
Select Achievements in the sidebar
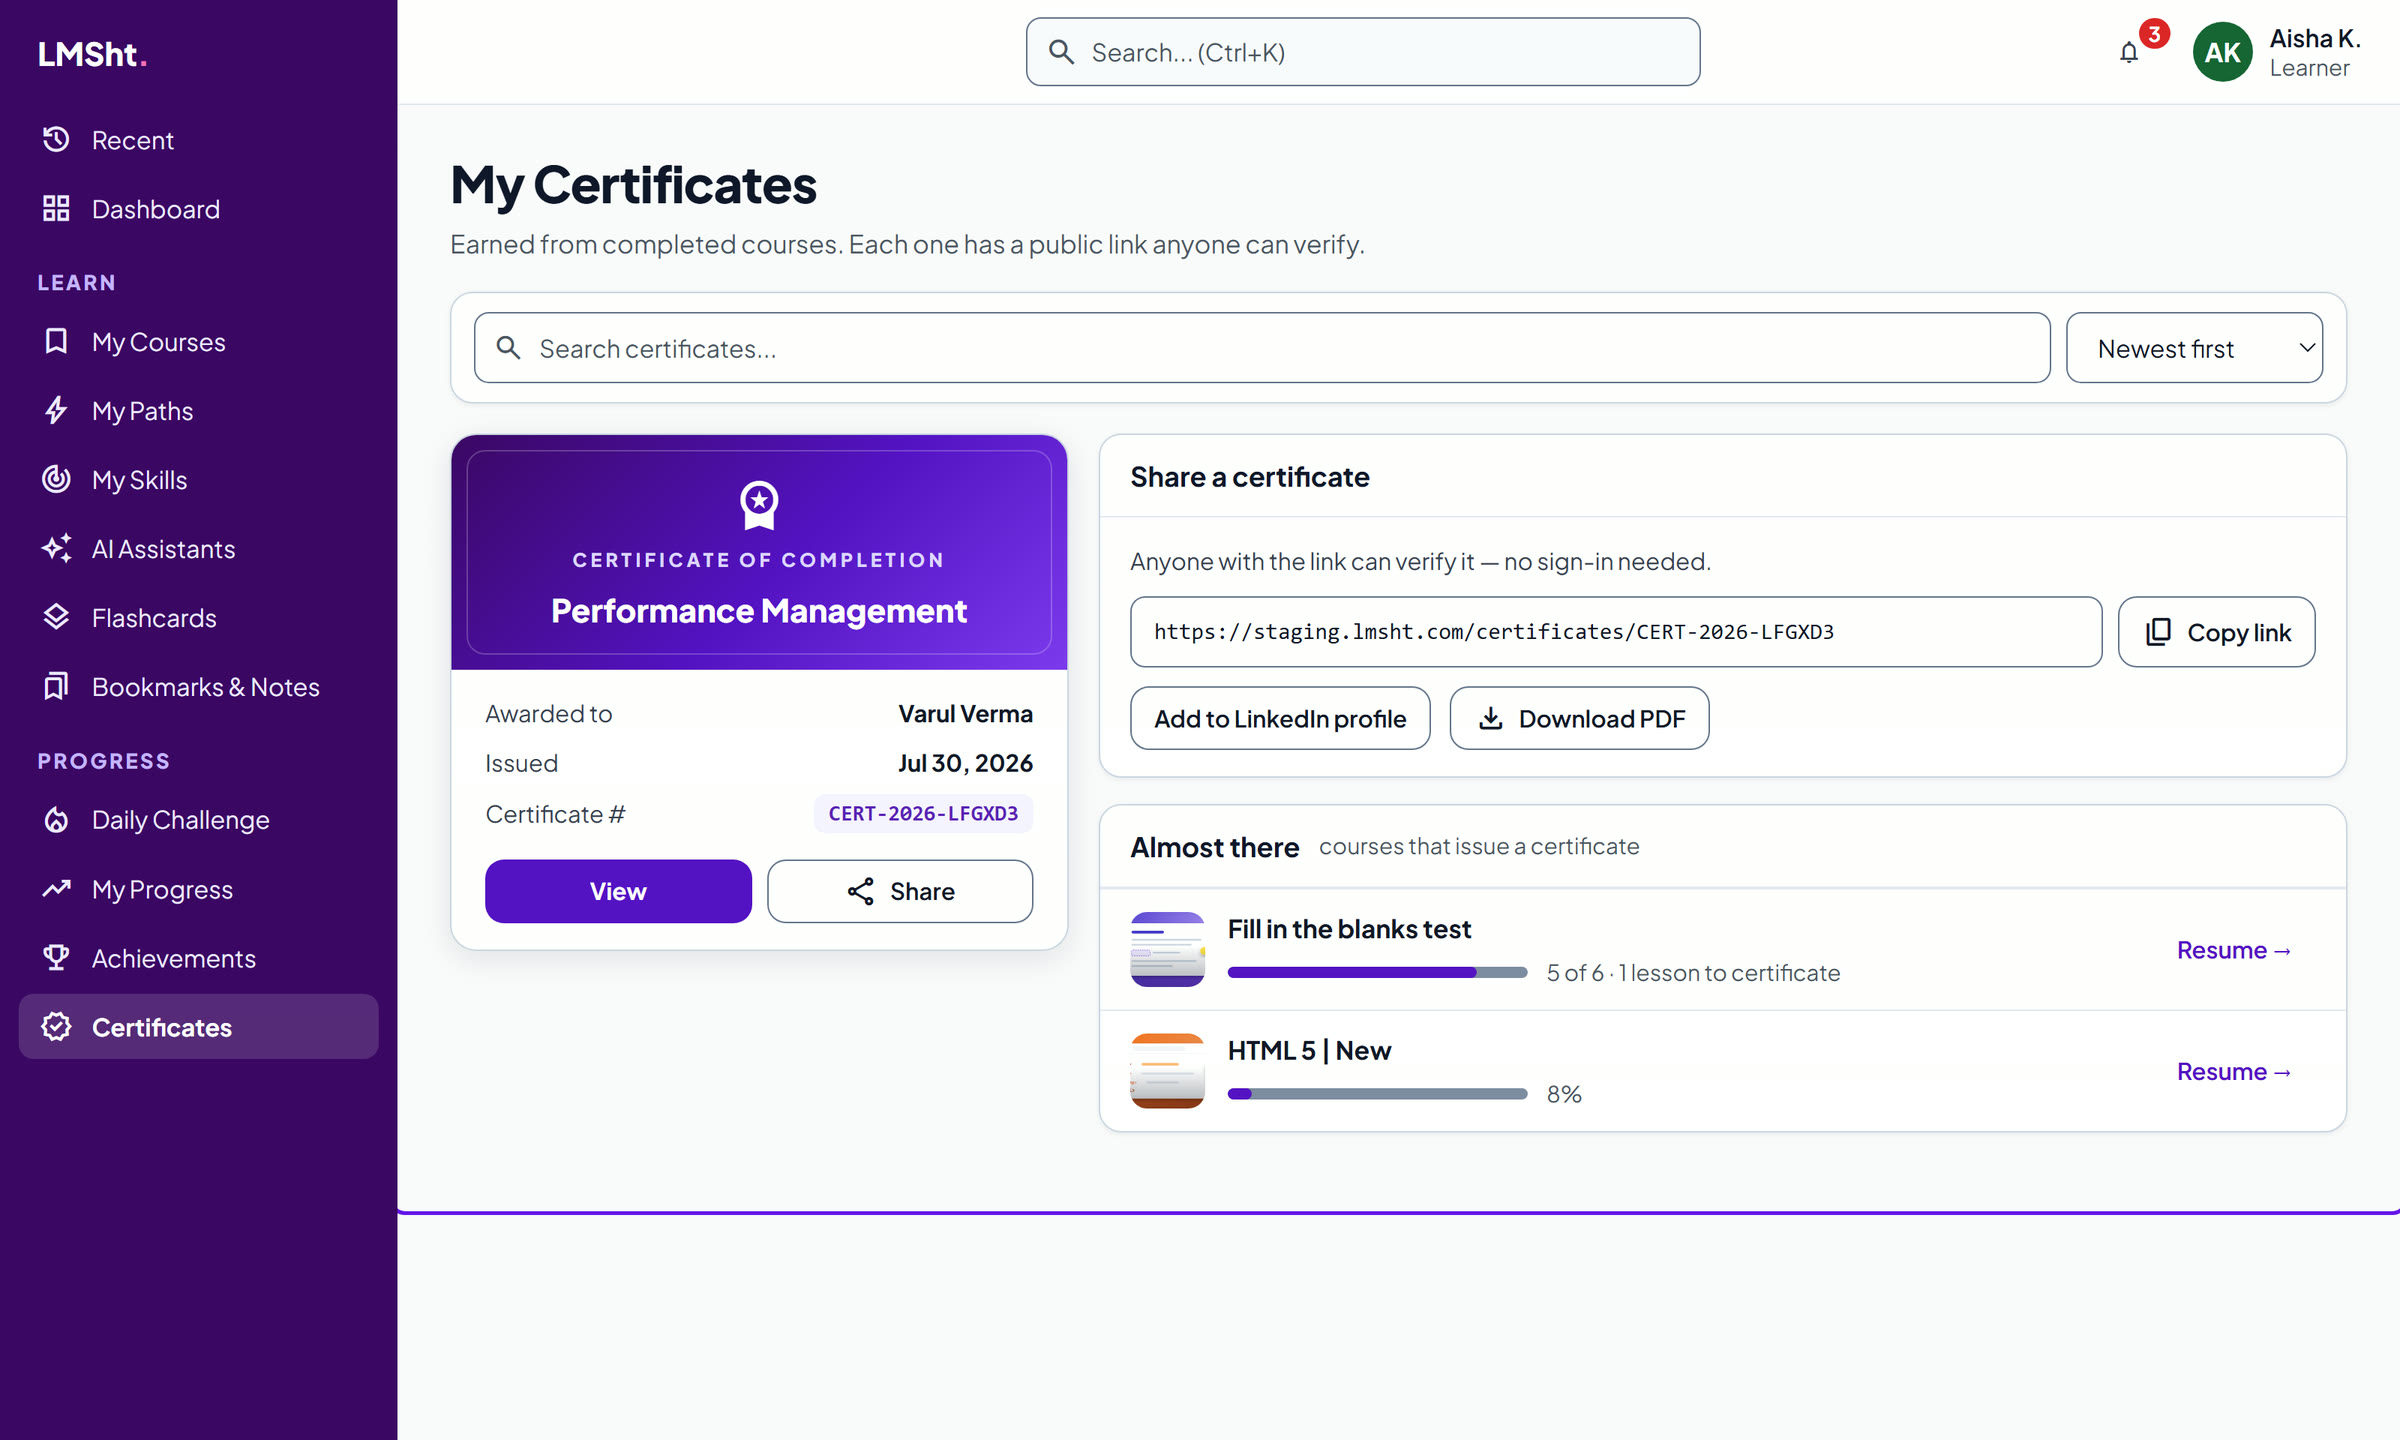198,957
